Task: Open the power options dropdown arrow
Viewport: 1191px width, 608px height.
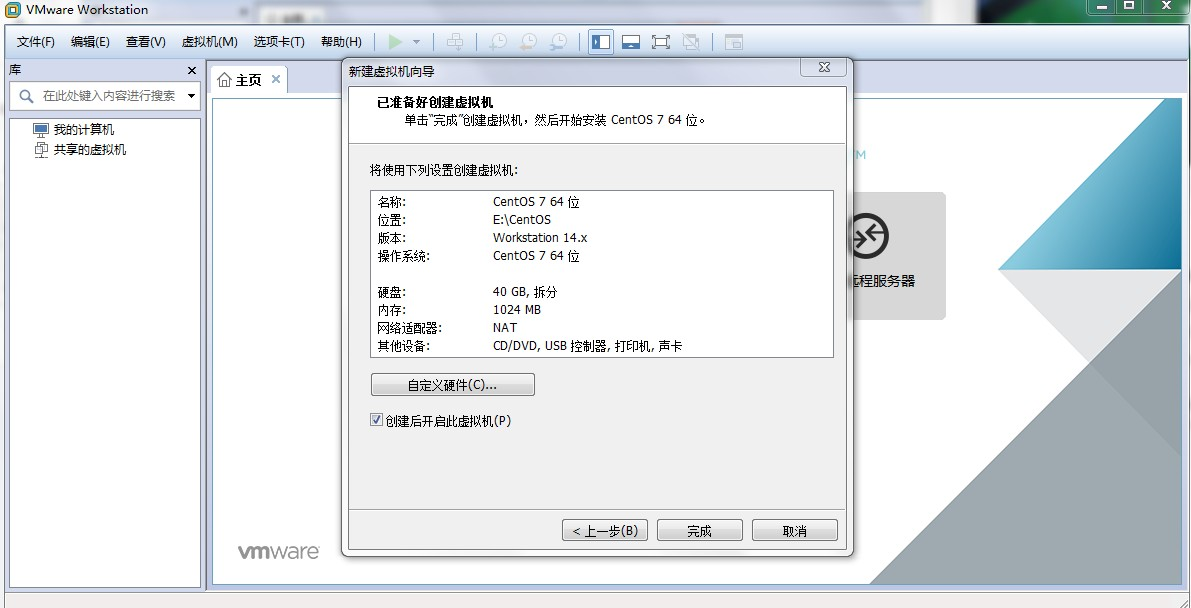Action: pyautogui.click(x=416, y=42)
